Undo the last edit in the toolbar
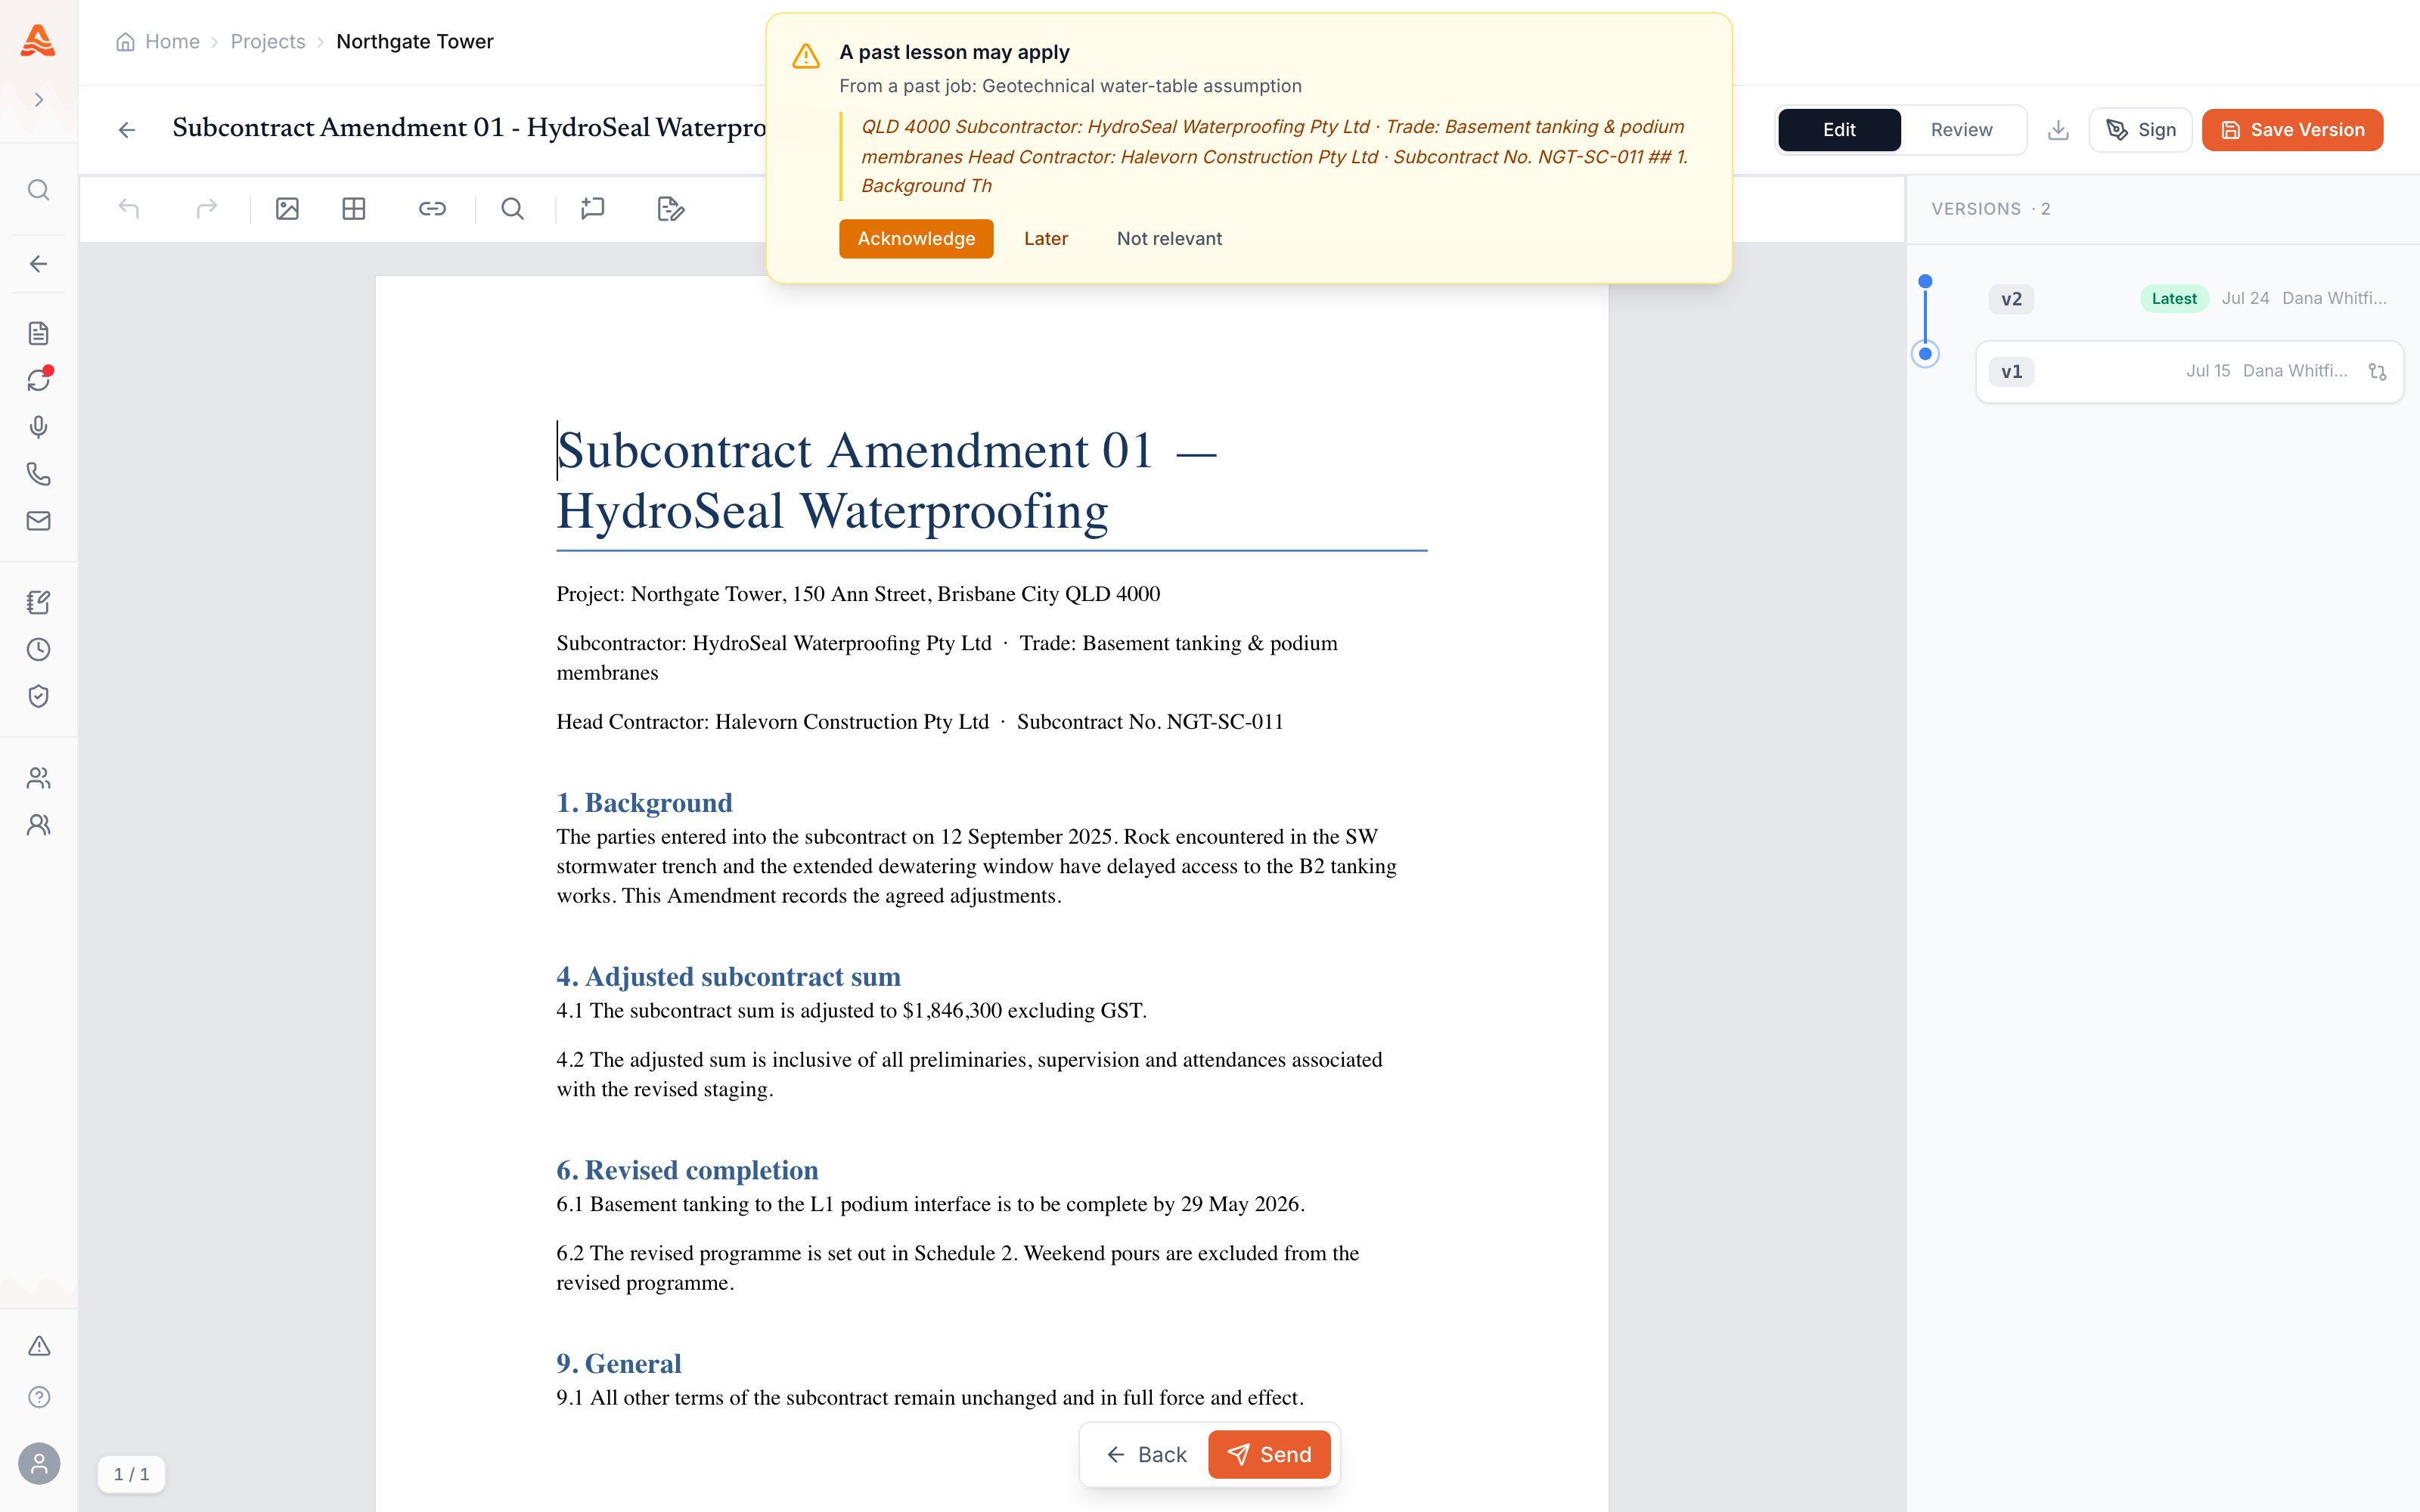The image size is (2420, 1512). pyautogui.click(x=129, y=209)
